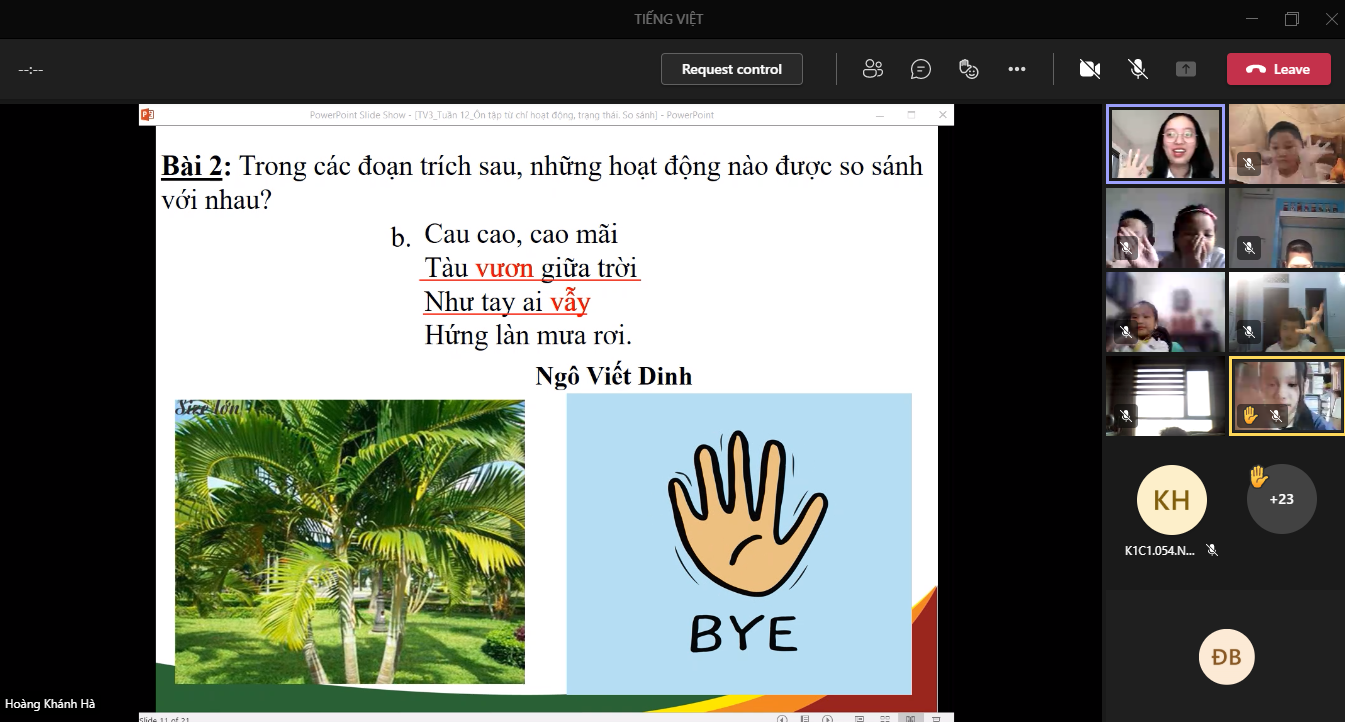Click the PowerPoint logo in shared window
The height and width of the screenshot is (722, 1345).
tap(147, 115)
